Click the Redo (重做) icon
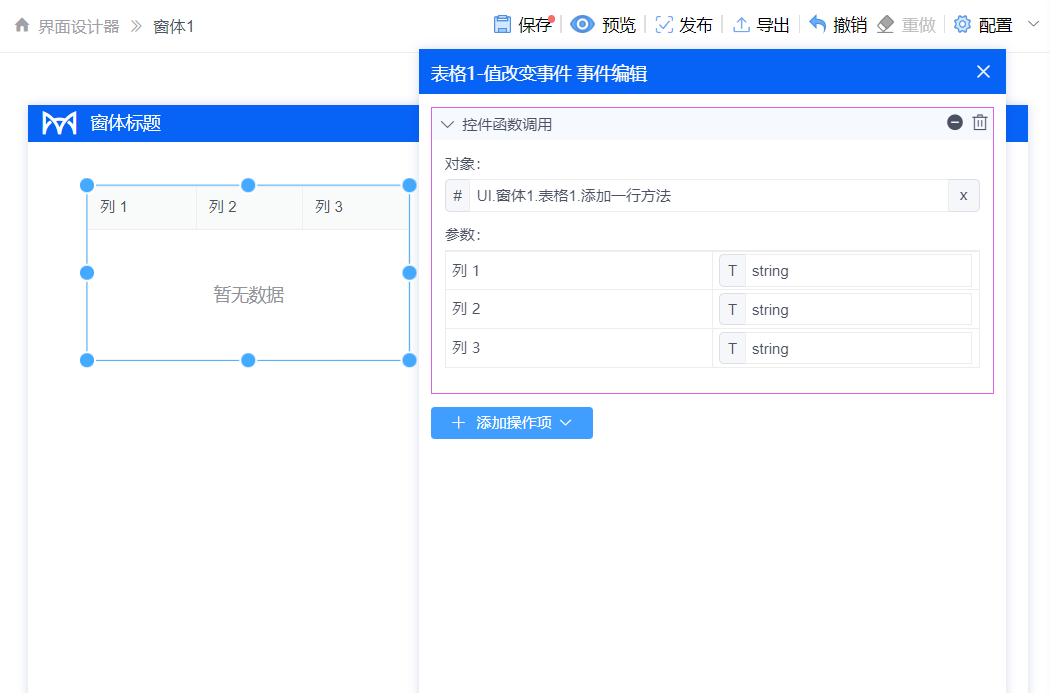This screenshot has height=693, width=1050. pyautogui.click(x=887, y=24)
